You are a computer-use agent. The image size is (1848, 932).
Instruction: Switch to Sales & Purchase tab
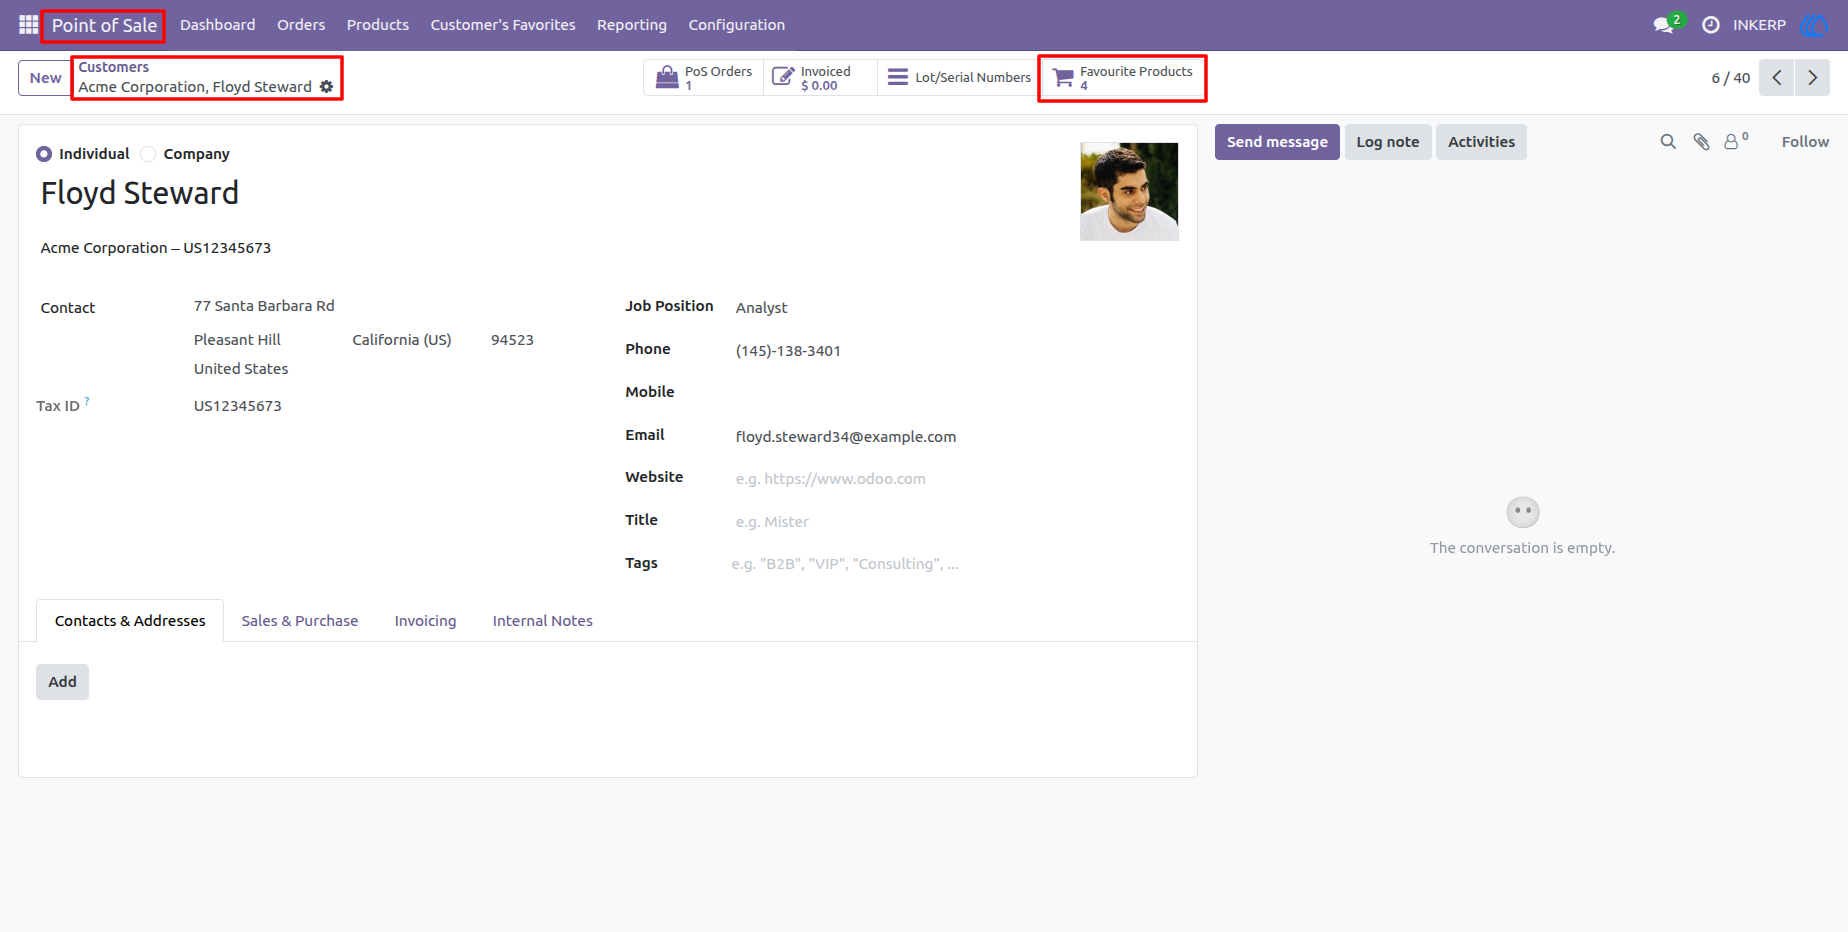[x=300, y=621]
